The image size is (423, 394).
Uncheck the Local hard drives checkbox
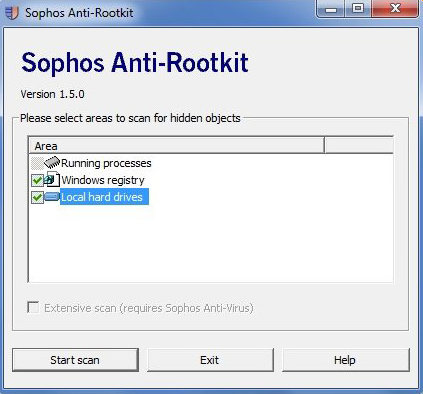[37, 197]
